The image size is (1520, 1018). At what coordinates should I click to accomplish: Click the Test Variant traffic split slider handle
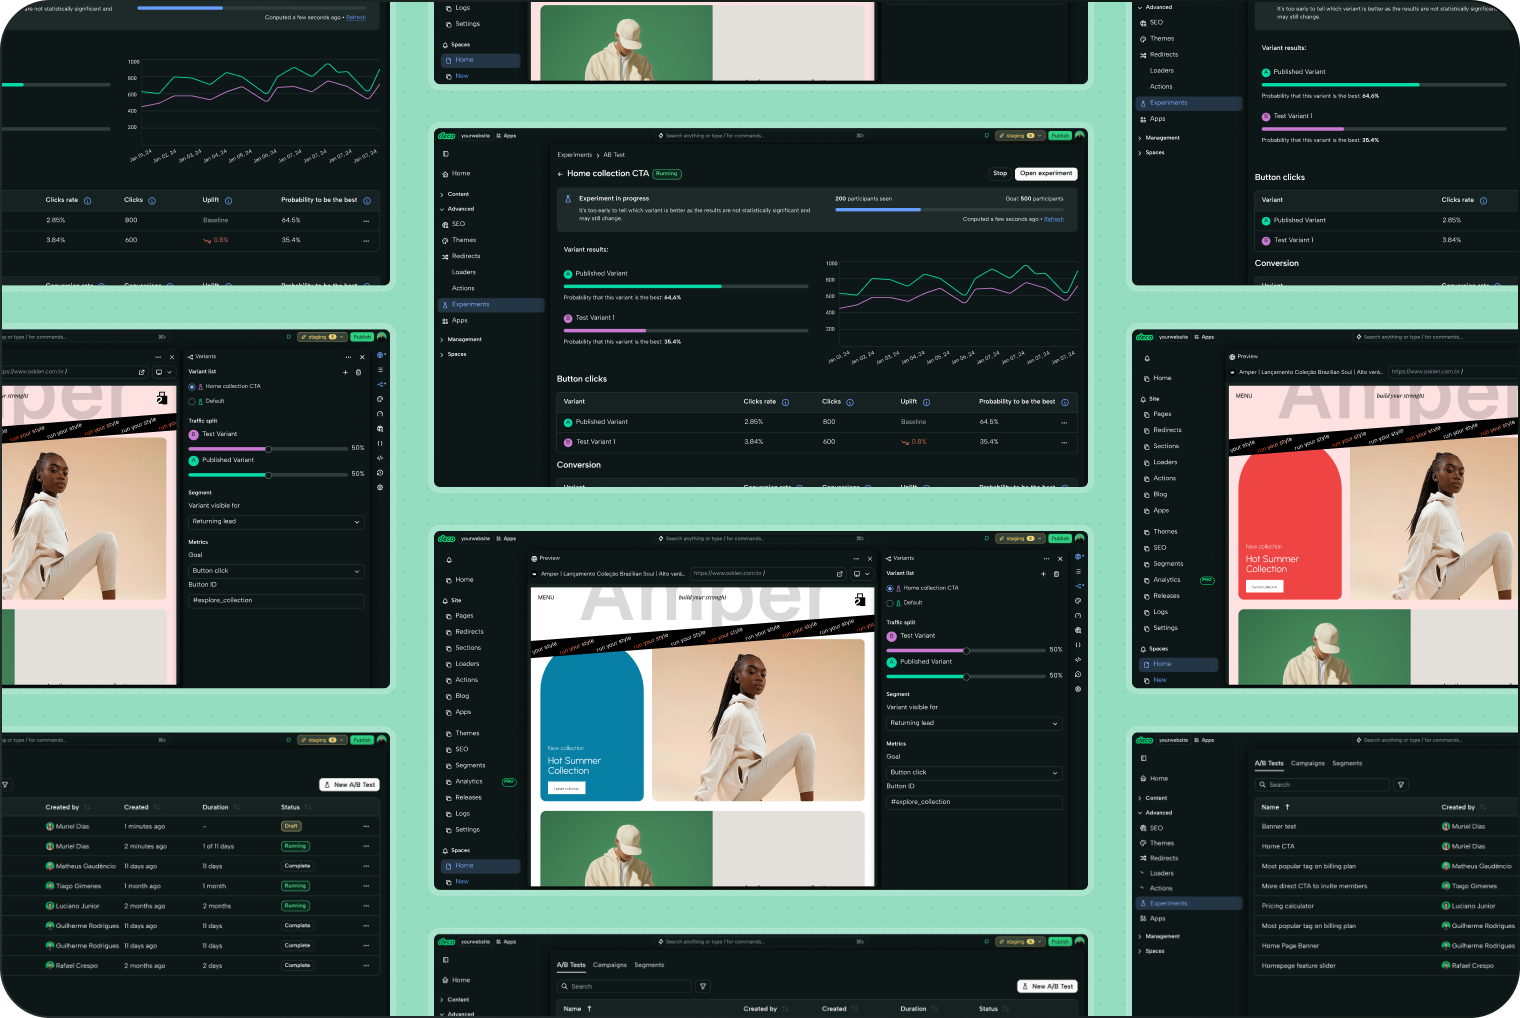click(967, 650)
